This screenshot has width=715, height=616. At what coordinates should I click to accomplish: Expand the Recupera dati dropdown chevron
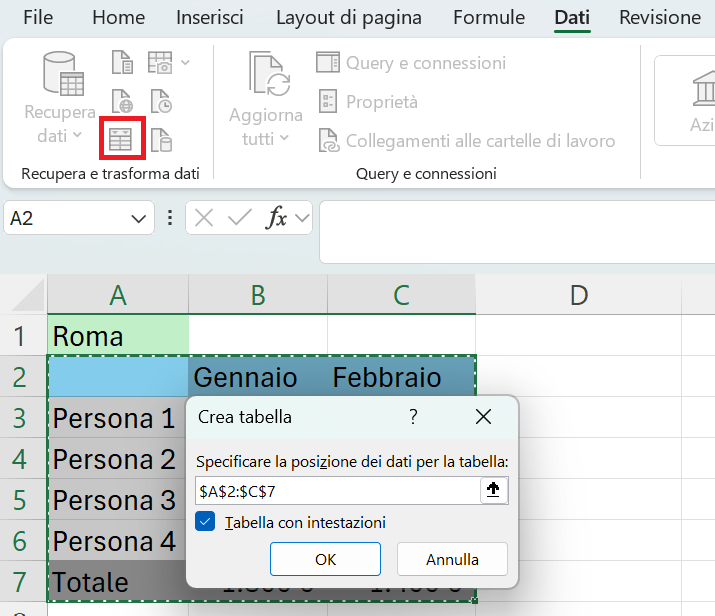click(x=77, y=135)
